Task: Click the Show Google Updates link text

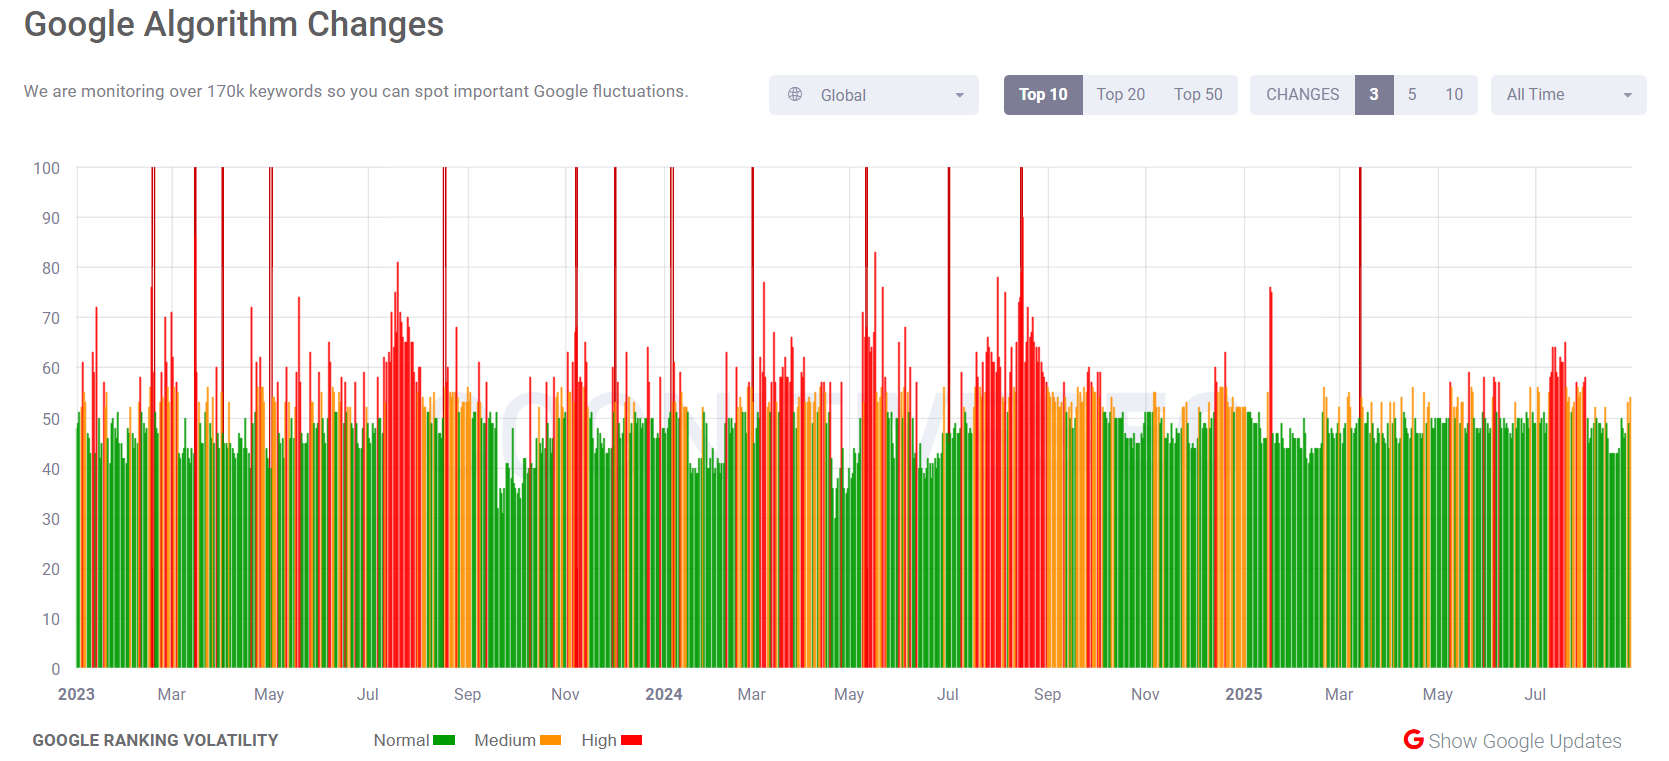Action: click(x=1525, y=741)
